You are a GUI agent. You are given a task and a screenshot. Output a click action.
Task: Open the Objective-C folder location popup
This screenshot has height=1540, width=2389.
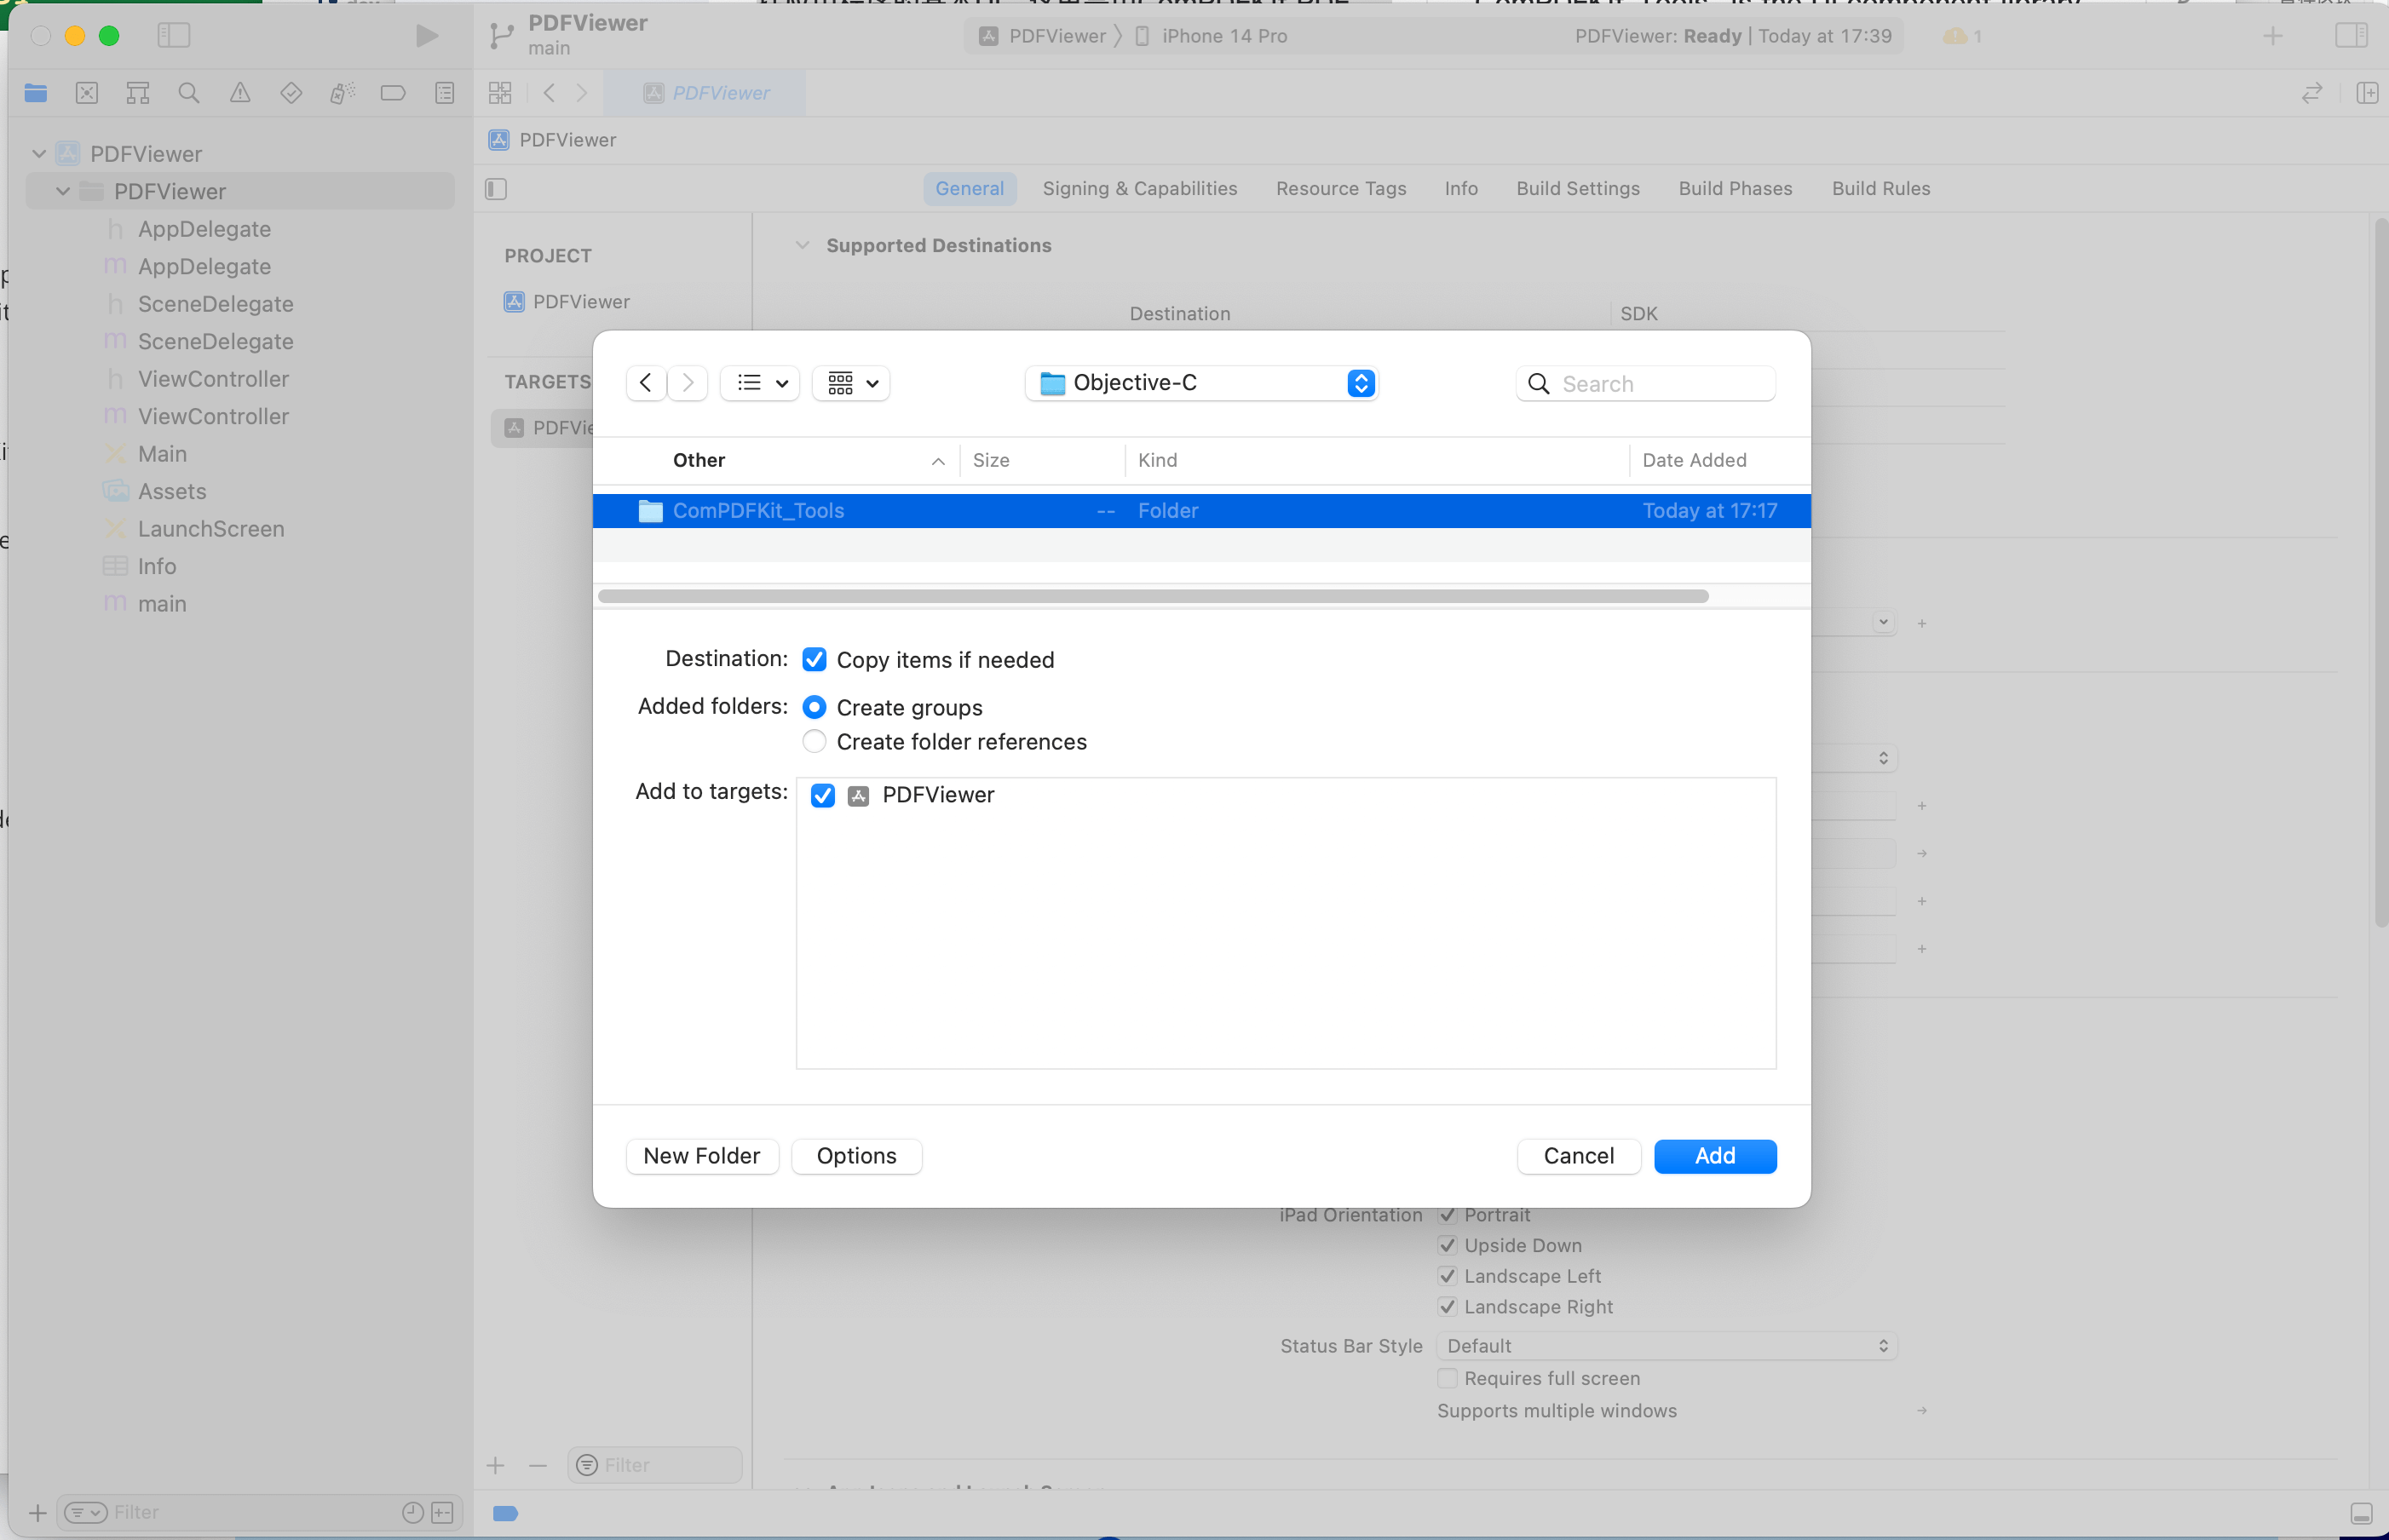tap(1202, 383)
